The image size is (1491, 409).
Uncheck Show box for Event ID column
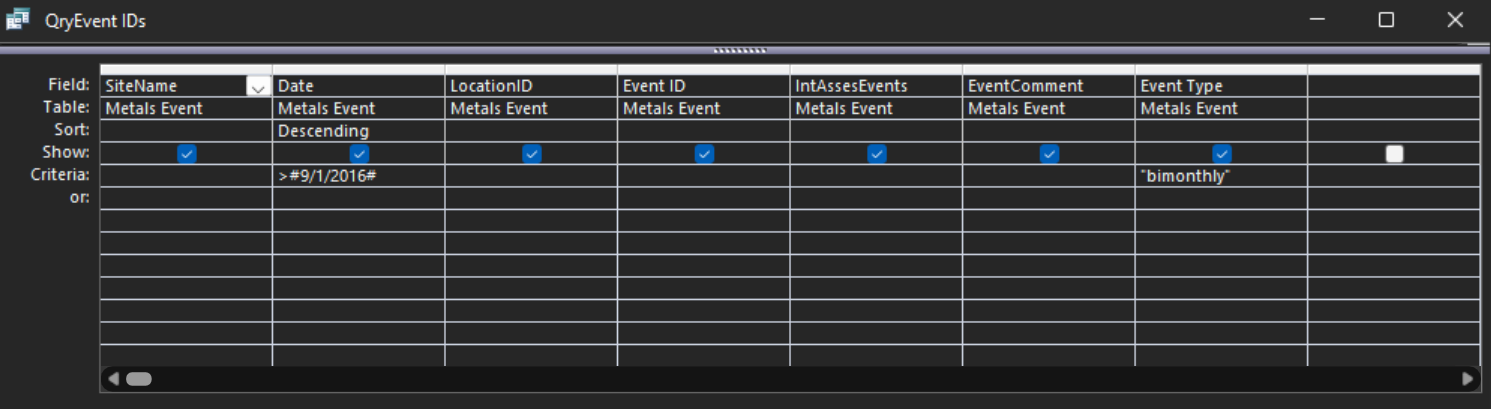(704, 154)
